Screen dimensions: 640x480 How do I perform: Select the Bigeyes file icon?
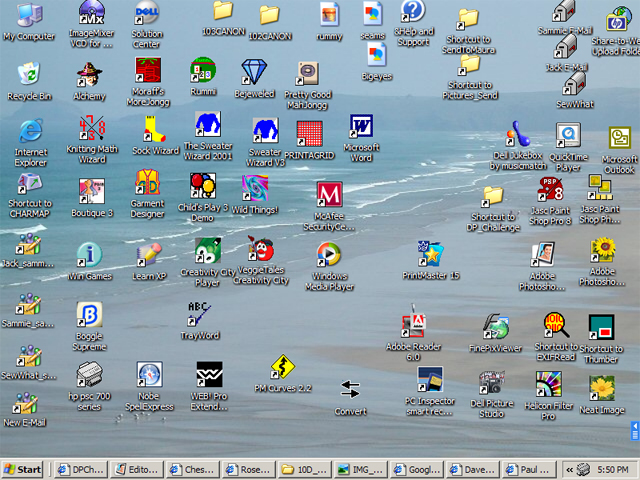tap(376, 56)
